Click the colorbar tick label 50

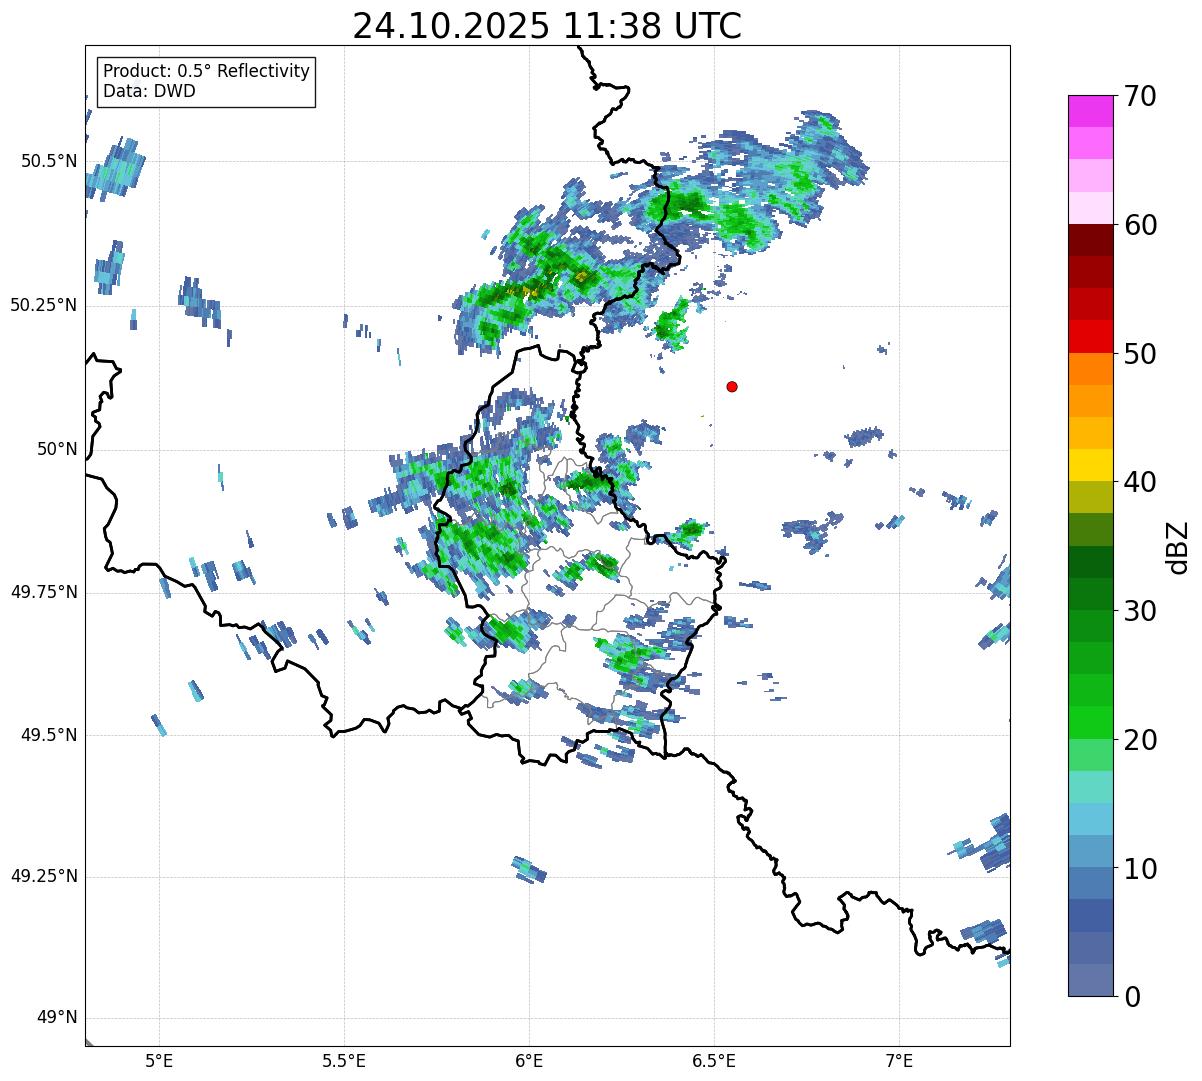[x=1140, y=354]
